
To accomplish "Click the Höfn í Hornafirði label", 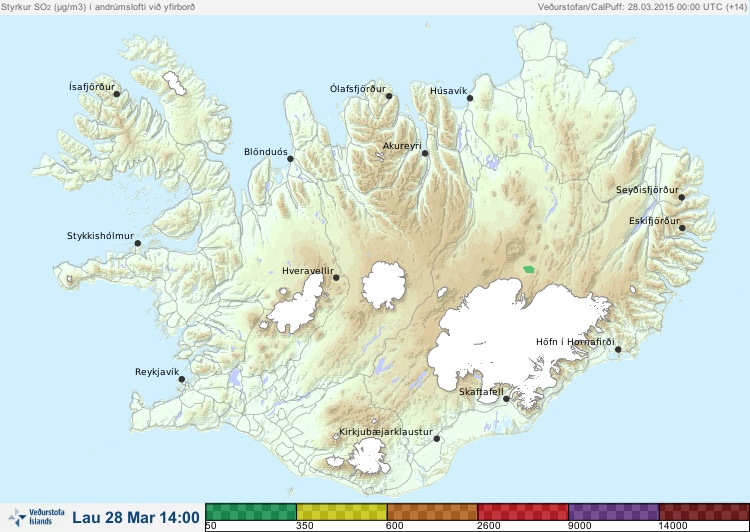I will coord(575,342).
